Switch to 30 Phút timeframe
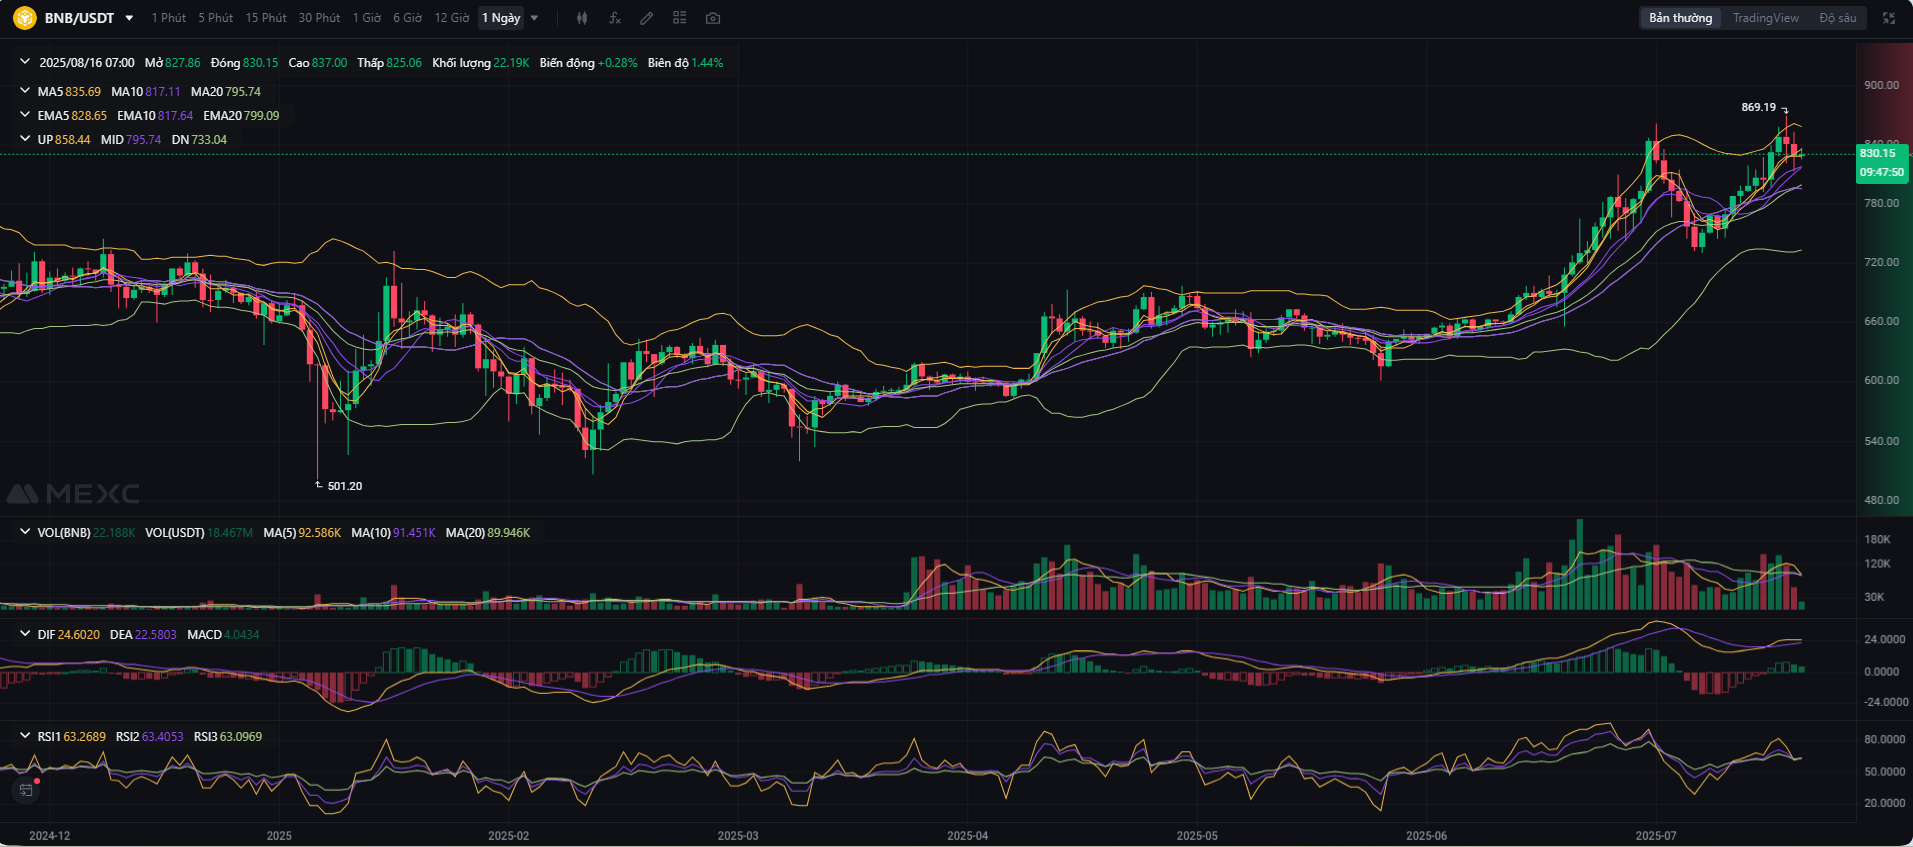This screenshot has height=847, width=1913. [x=319, y=18]
